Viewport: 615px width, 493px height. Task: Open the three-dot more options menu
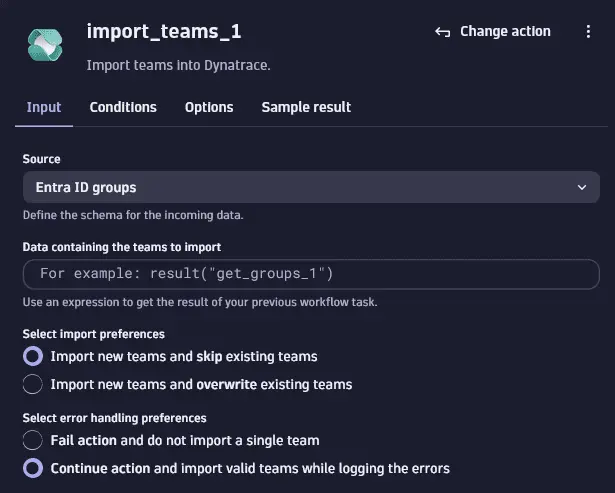tap(588, 32)
